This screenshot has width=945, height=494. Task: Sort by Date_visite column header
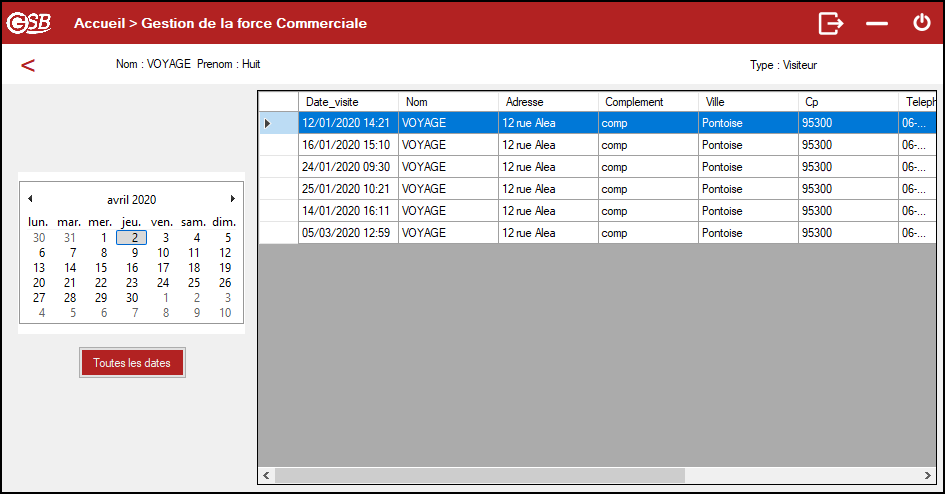348,102
